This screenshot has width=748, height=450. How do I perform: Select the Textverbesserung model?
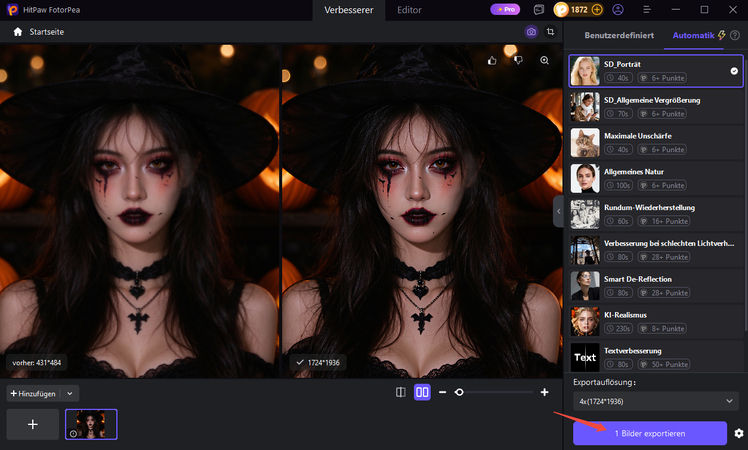(656, 357)
